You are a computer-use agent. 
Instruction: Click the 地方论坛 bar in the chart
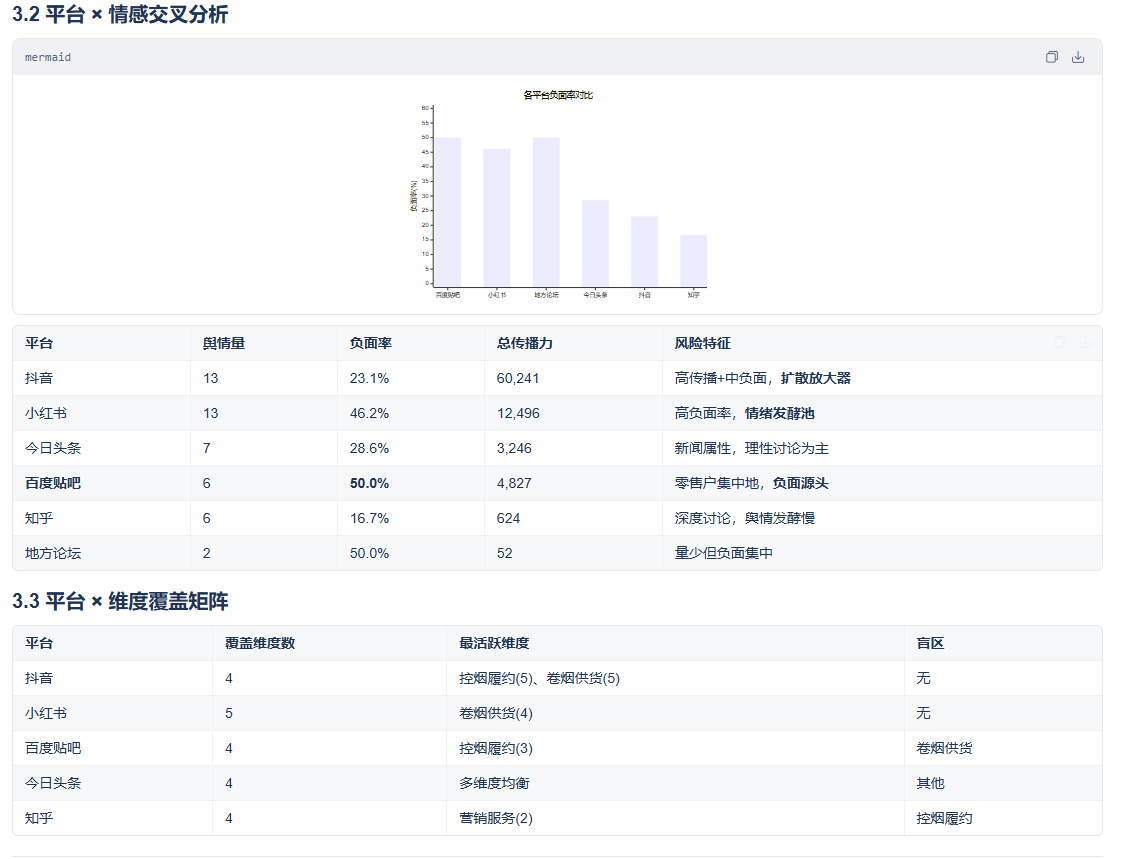546,212
